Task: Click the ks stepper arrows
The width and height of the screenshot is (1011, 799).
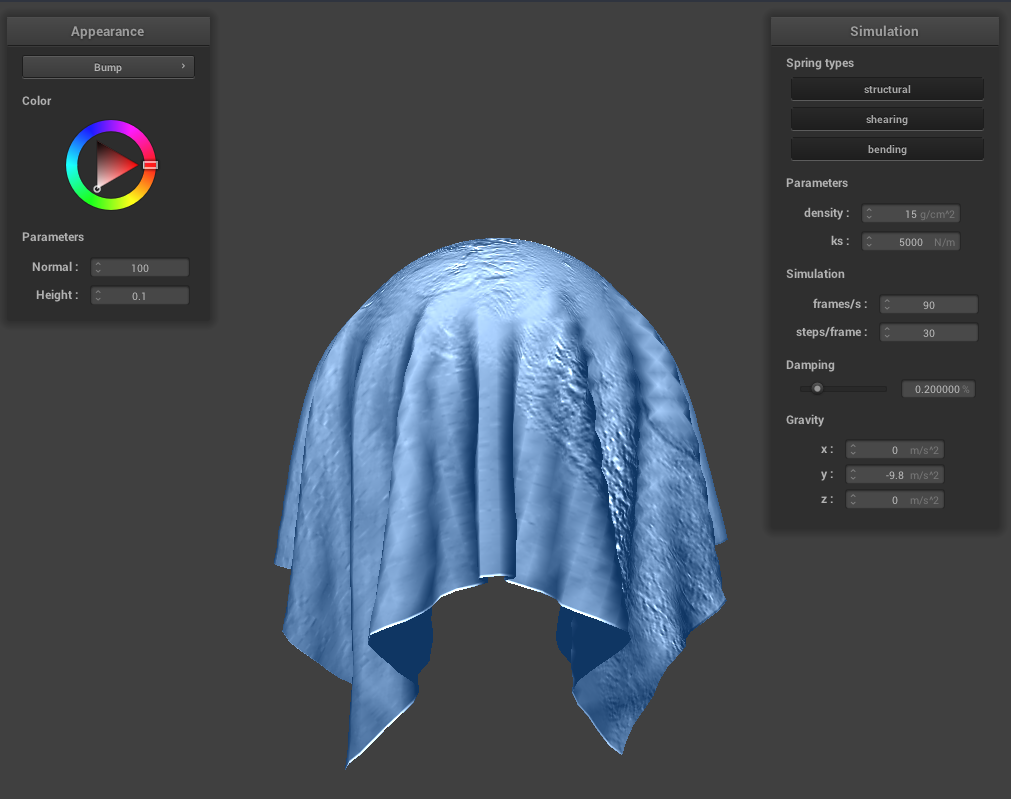Action: click(869, 242)
